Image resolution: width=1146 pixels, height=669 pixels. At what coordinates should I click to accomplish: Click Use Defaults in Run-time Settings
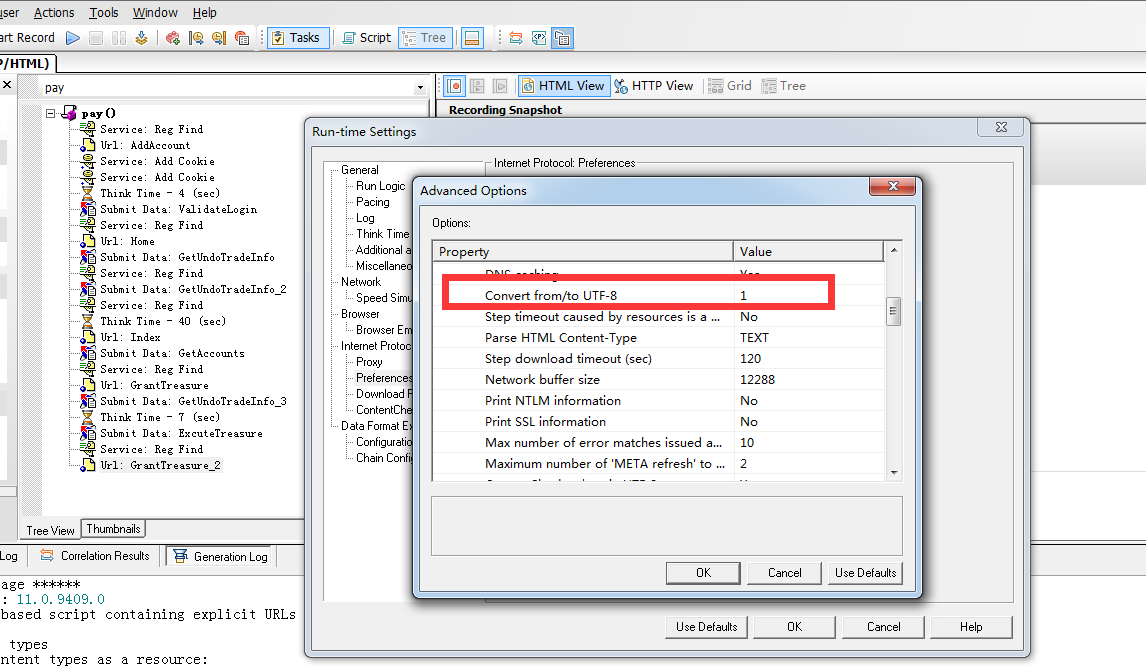click(706, 626)
